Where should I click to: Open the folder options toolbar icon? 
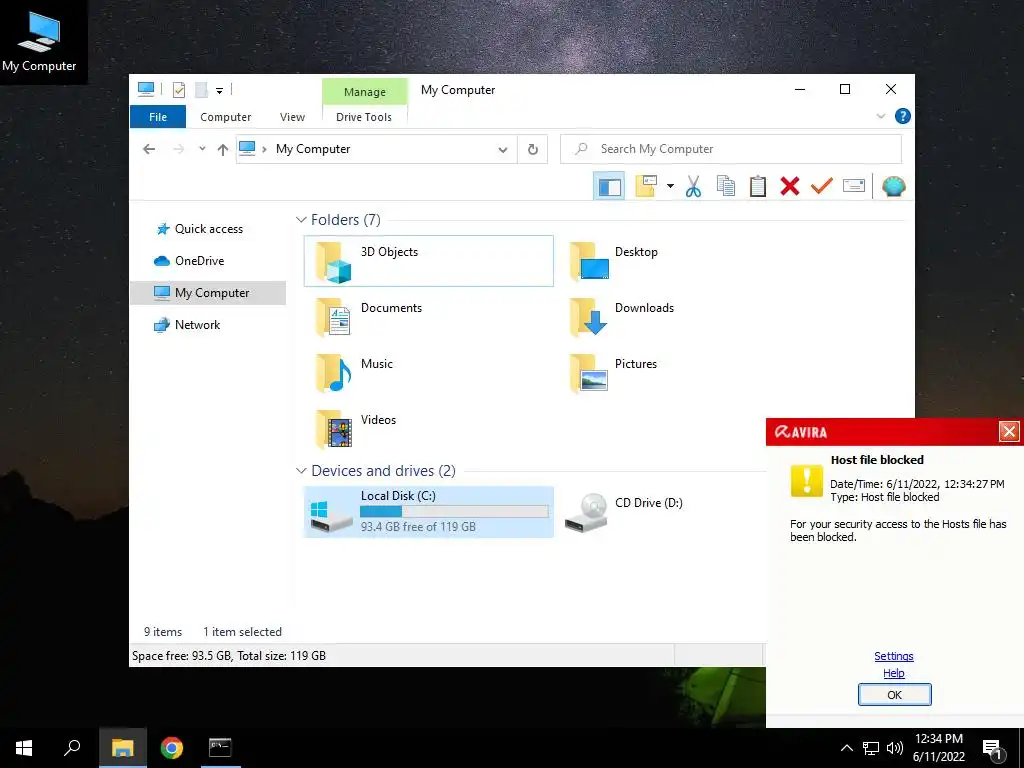pyautogui.click(x=646, y=186)
